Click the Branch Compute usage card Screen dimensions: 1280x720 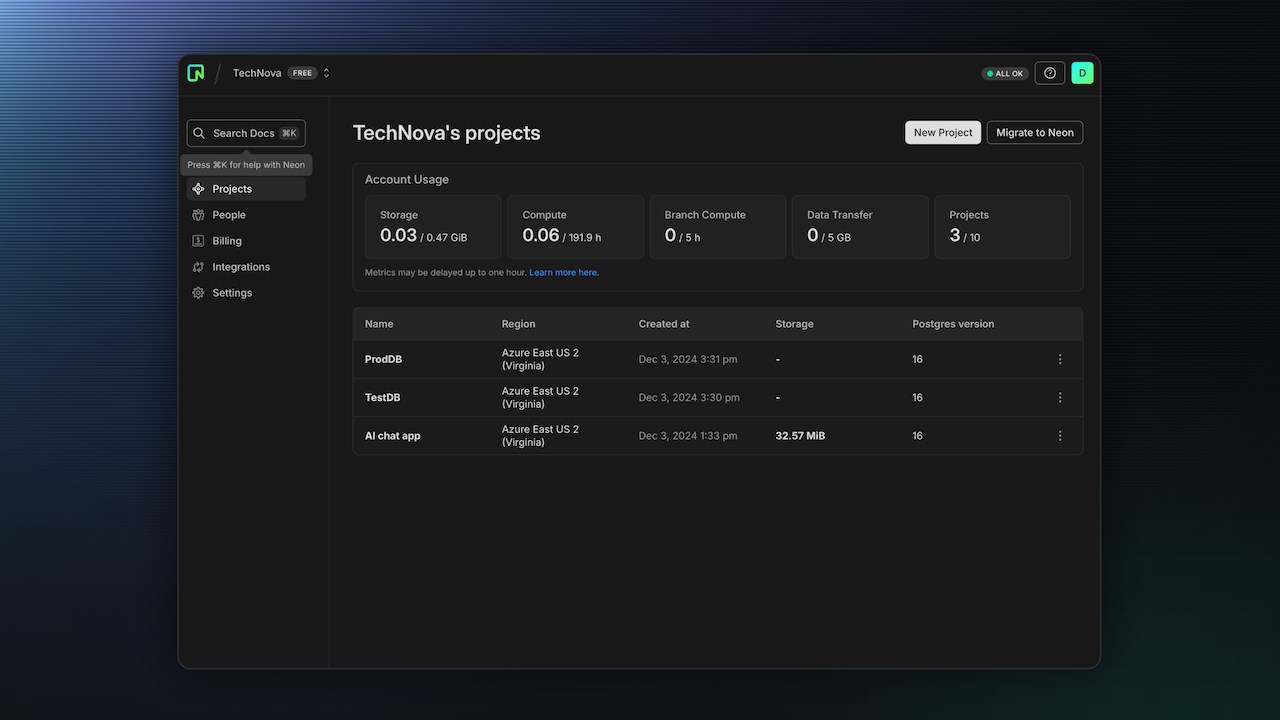pyautogui.click(x=718, y=227)
